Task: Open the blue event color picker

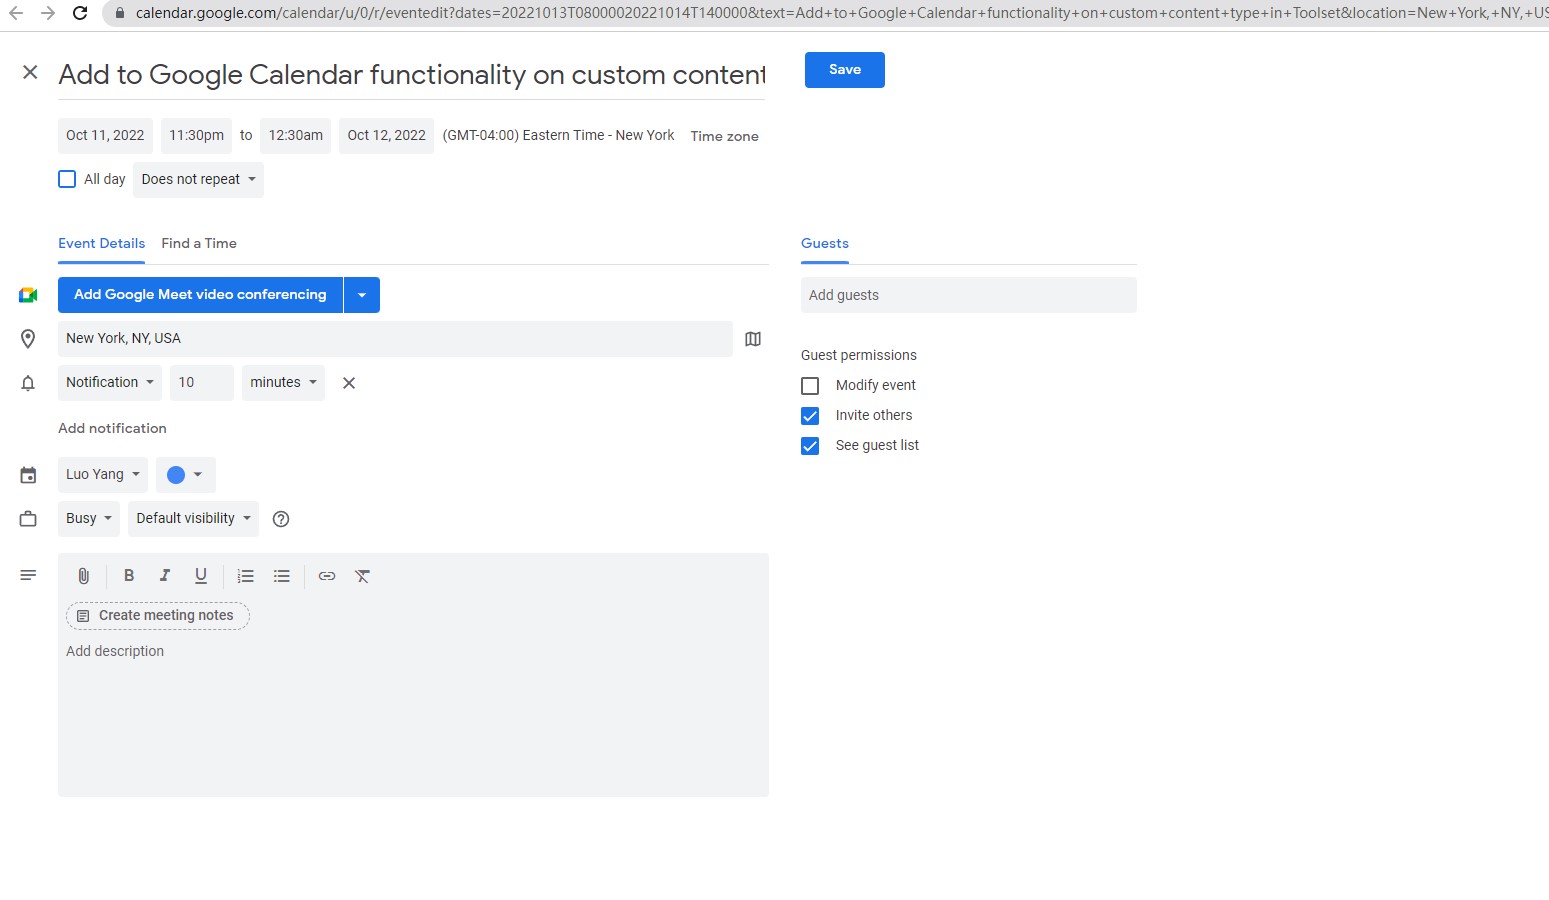Action: click(x=185, y=475)
